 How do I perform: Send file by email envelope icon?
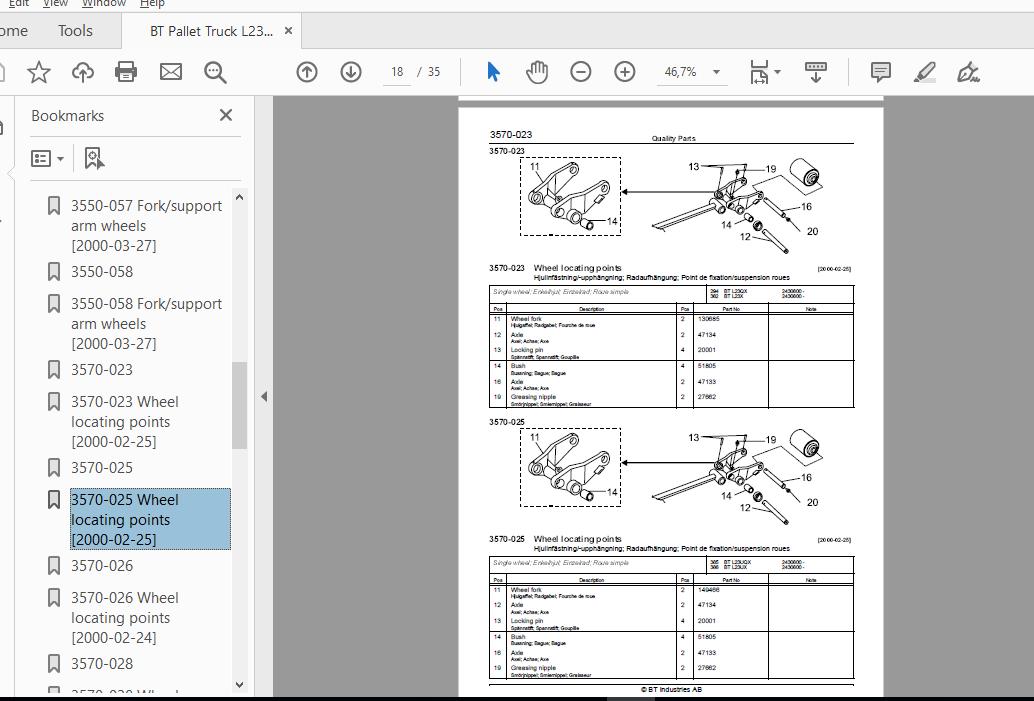pyautogui.click(x=171, y=72)
